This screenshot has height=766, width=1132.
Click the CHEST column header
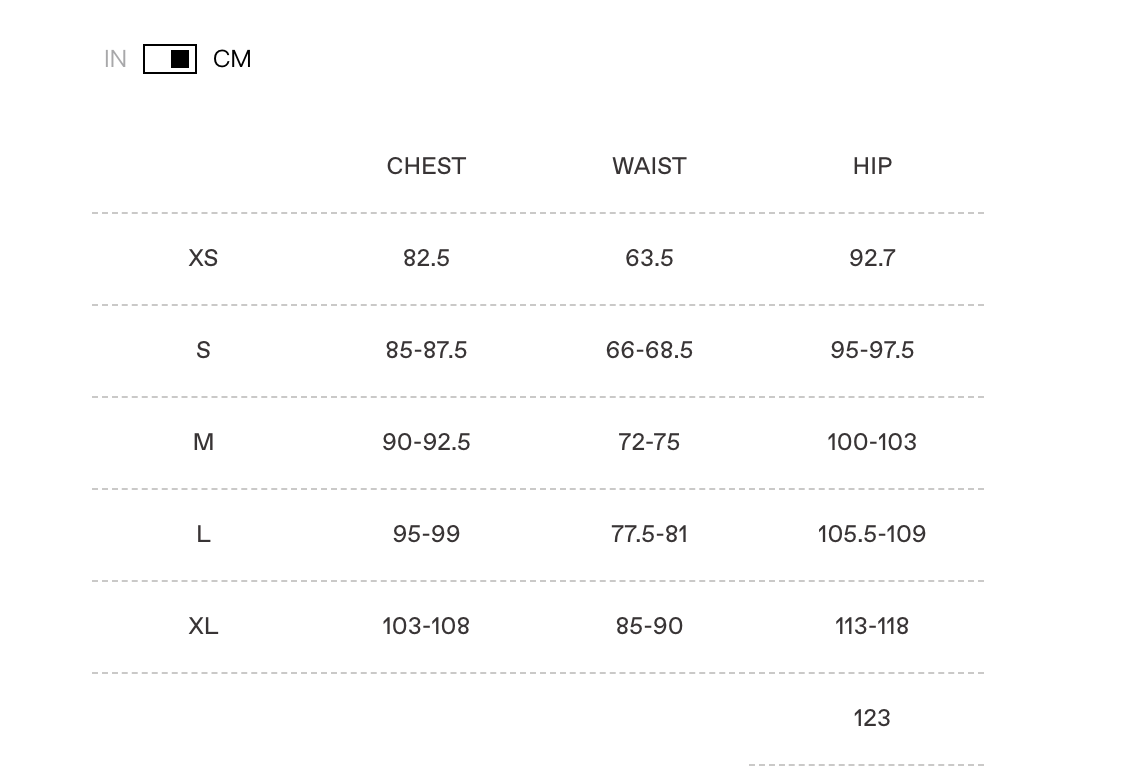[x=426, y=166]
